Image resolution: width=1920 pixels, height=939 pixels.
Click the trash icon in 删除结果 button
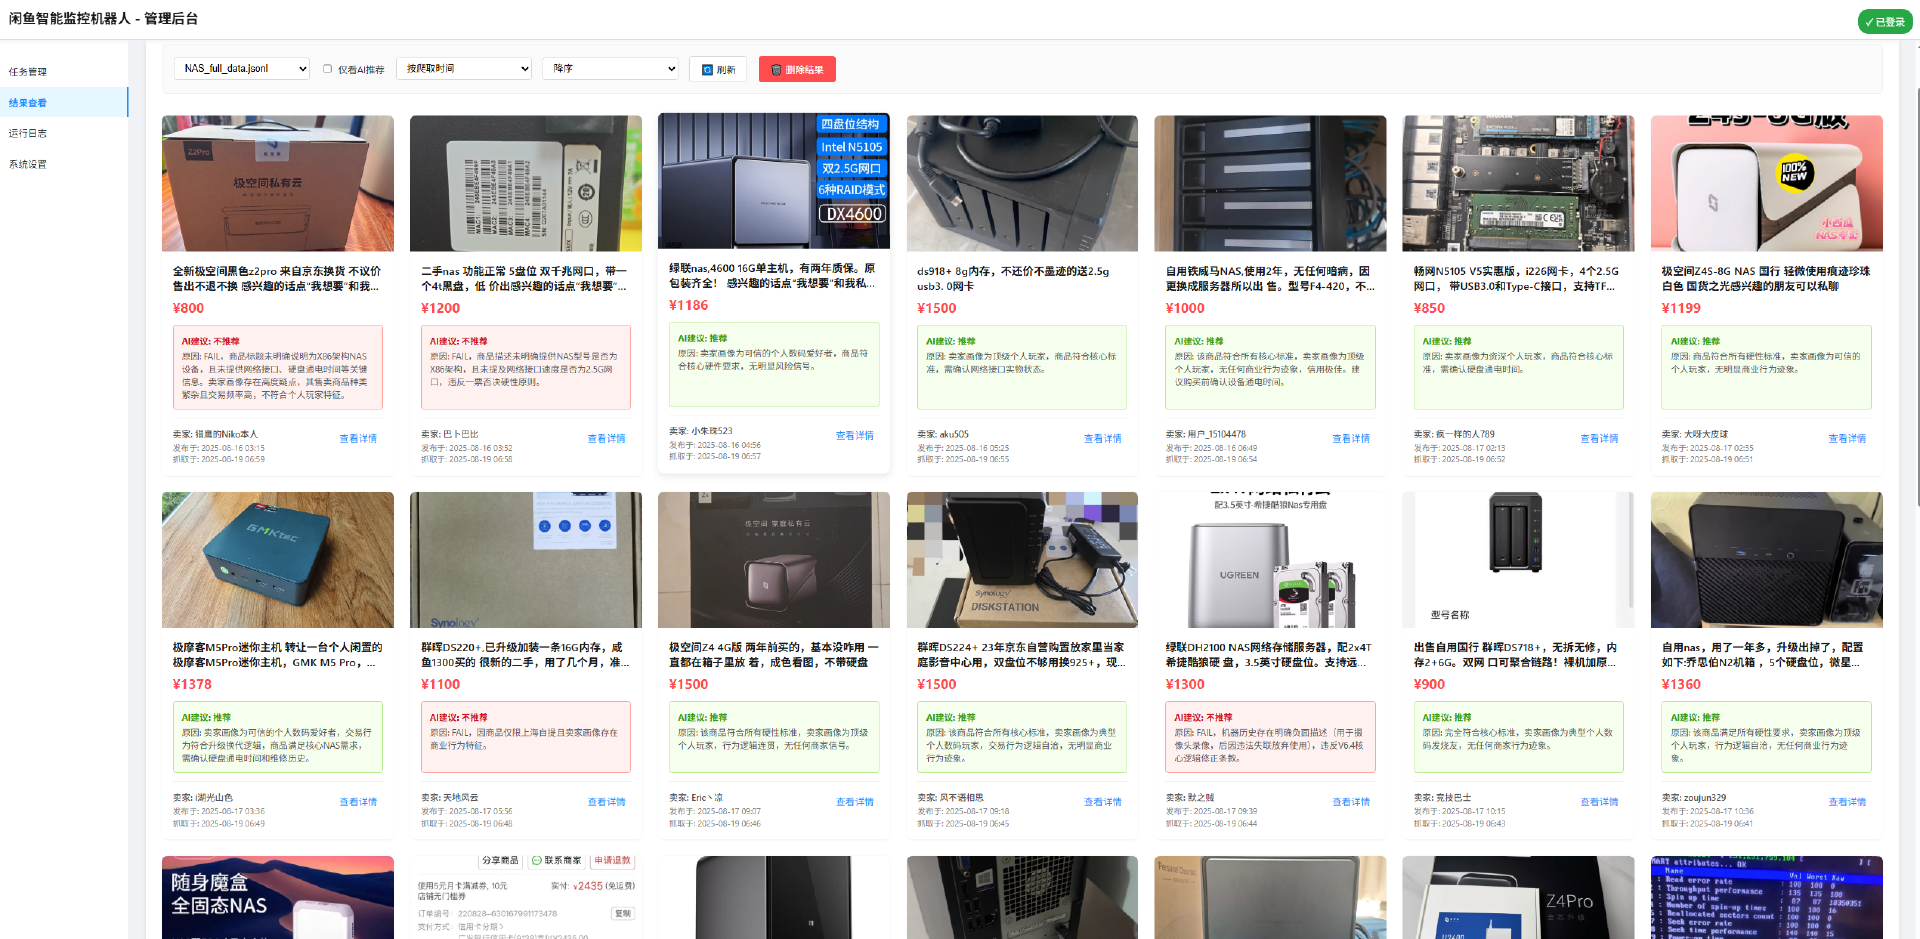tap(776, 70)
